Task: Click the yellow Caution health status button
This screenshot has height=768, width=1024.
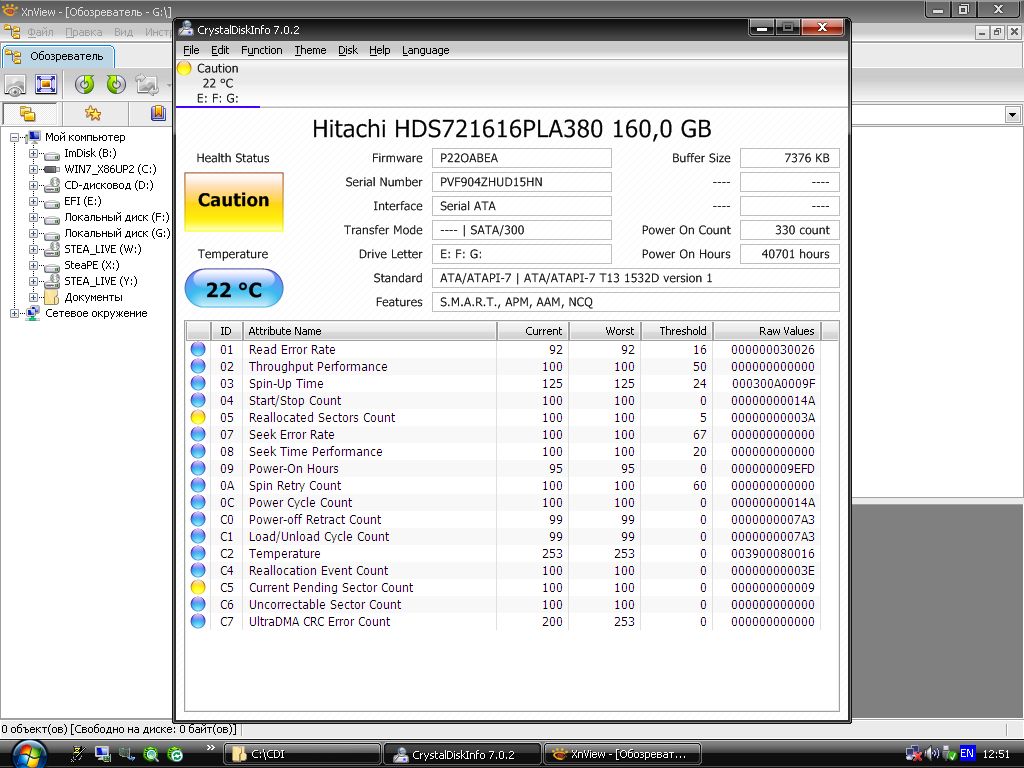Action: click(233, 200)
